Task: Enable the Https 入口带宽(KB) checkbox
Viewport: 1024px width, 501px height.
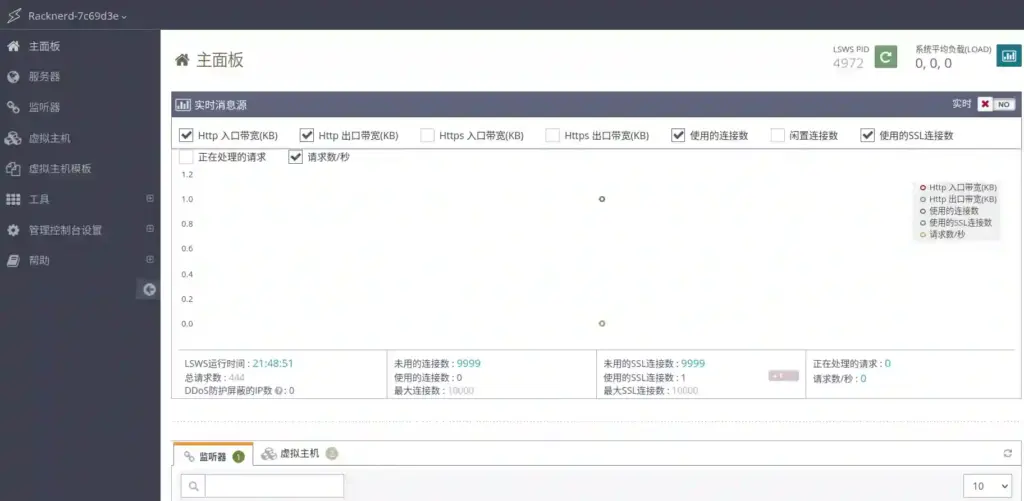Action: (427, 135)
